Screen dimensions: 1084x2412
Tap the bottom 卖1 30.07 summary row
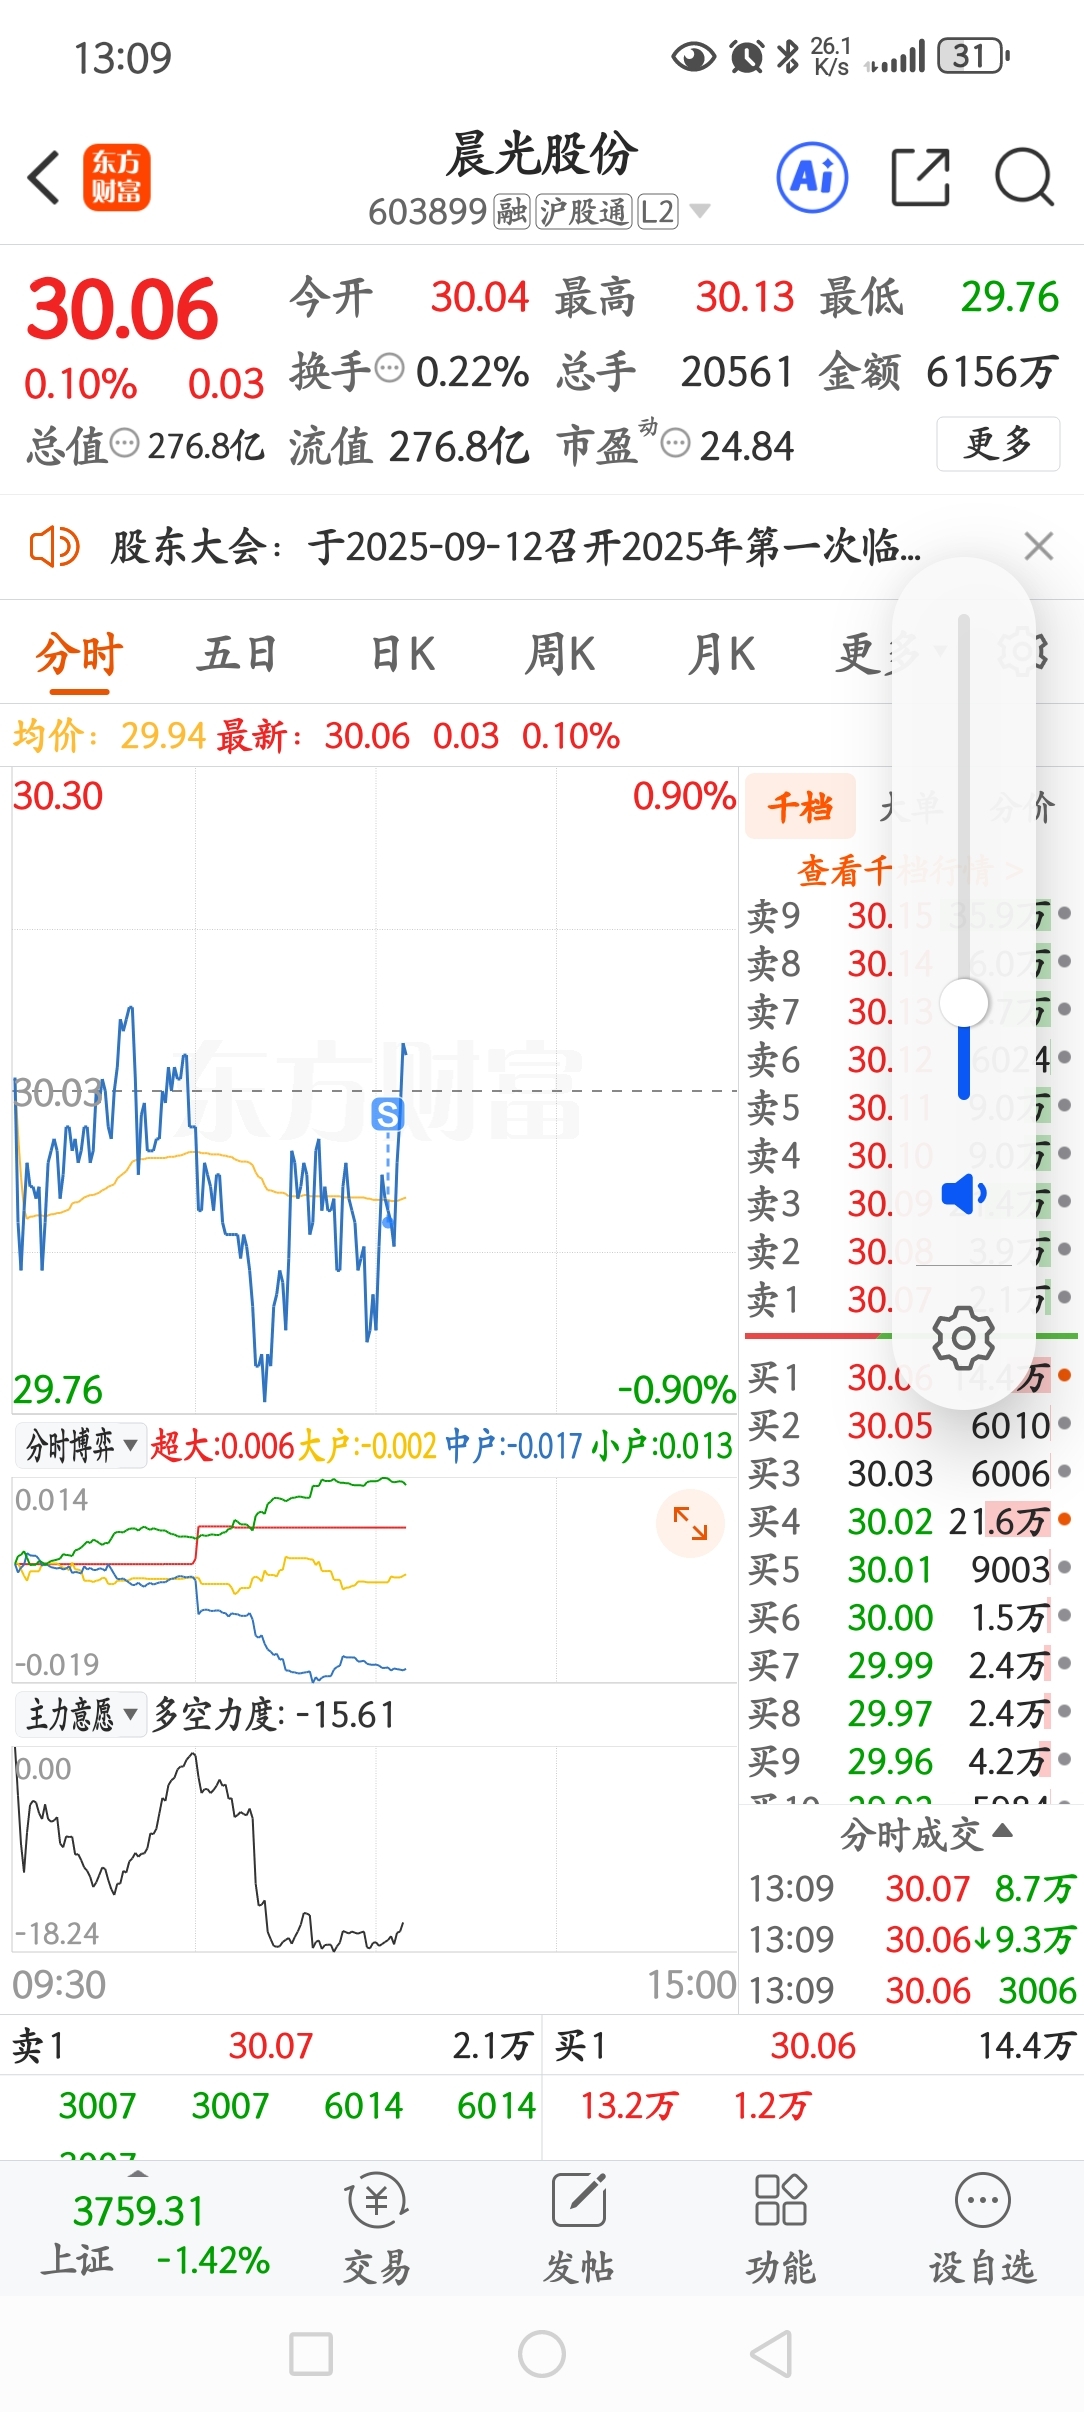tap(271, 2046)
